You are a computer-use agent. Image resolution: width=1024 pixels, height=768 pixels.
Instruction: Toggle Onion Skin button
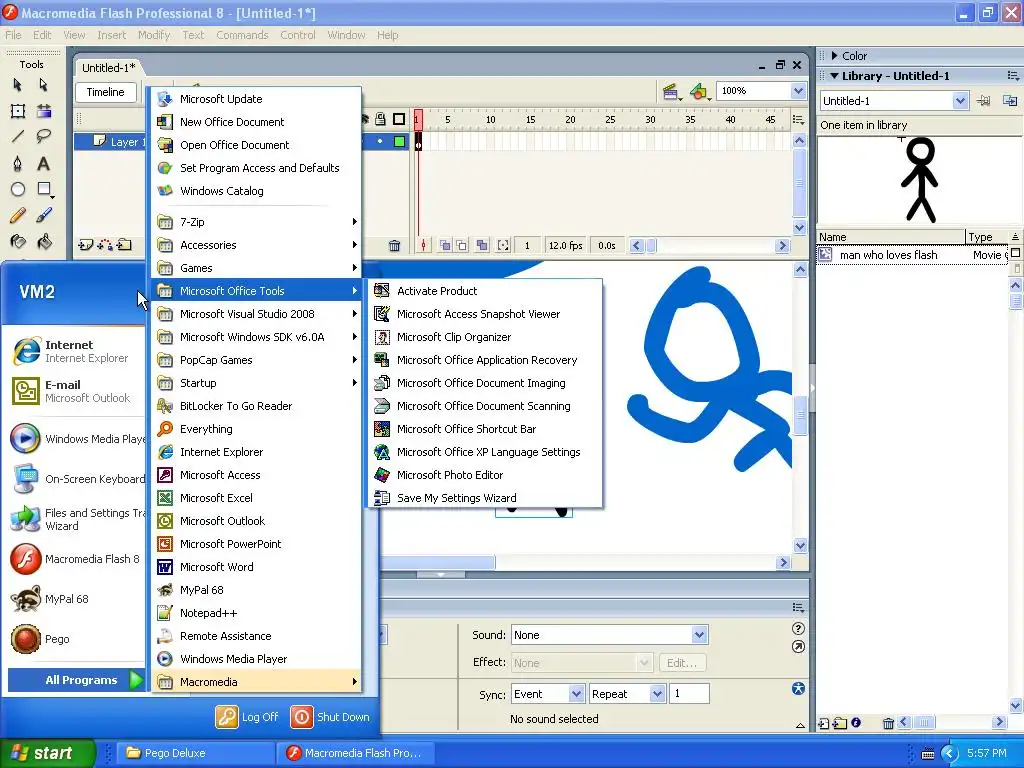coord(445,246)
